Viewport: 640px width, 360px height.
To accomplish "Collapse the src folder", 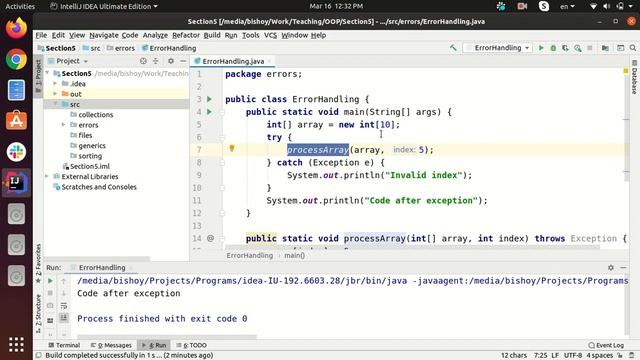I will [55, 104].
